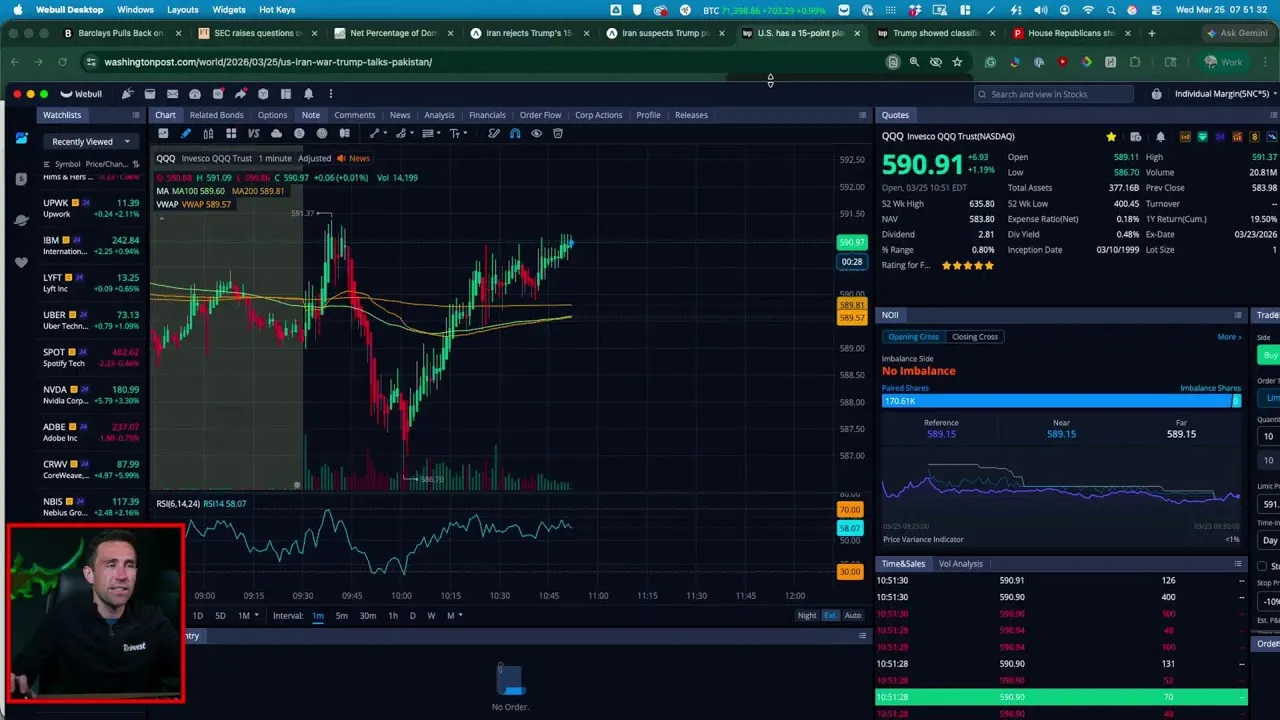
Task: Click the yellow favorite star beside QQQ
Action: point(1111,137)
